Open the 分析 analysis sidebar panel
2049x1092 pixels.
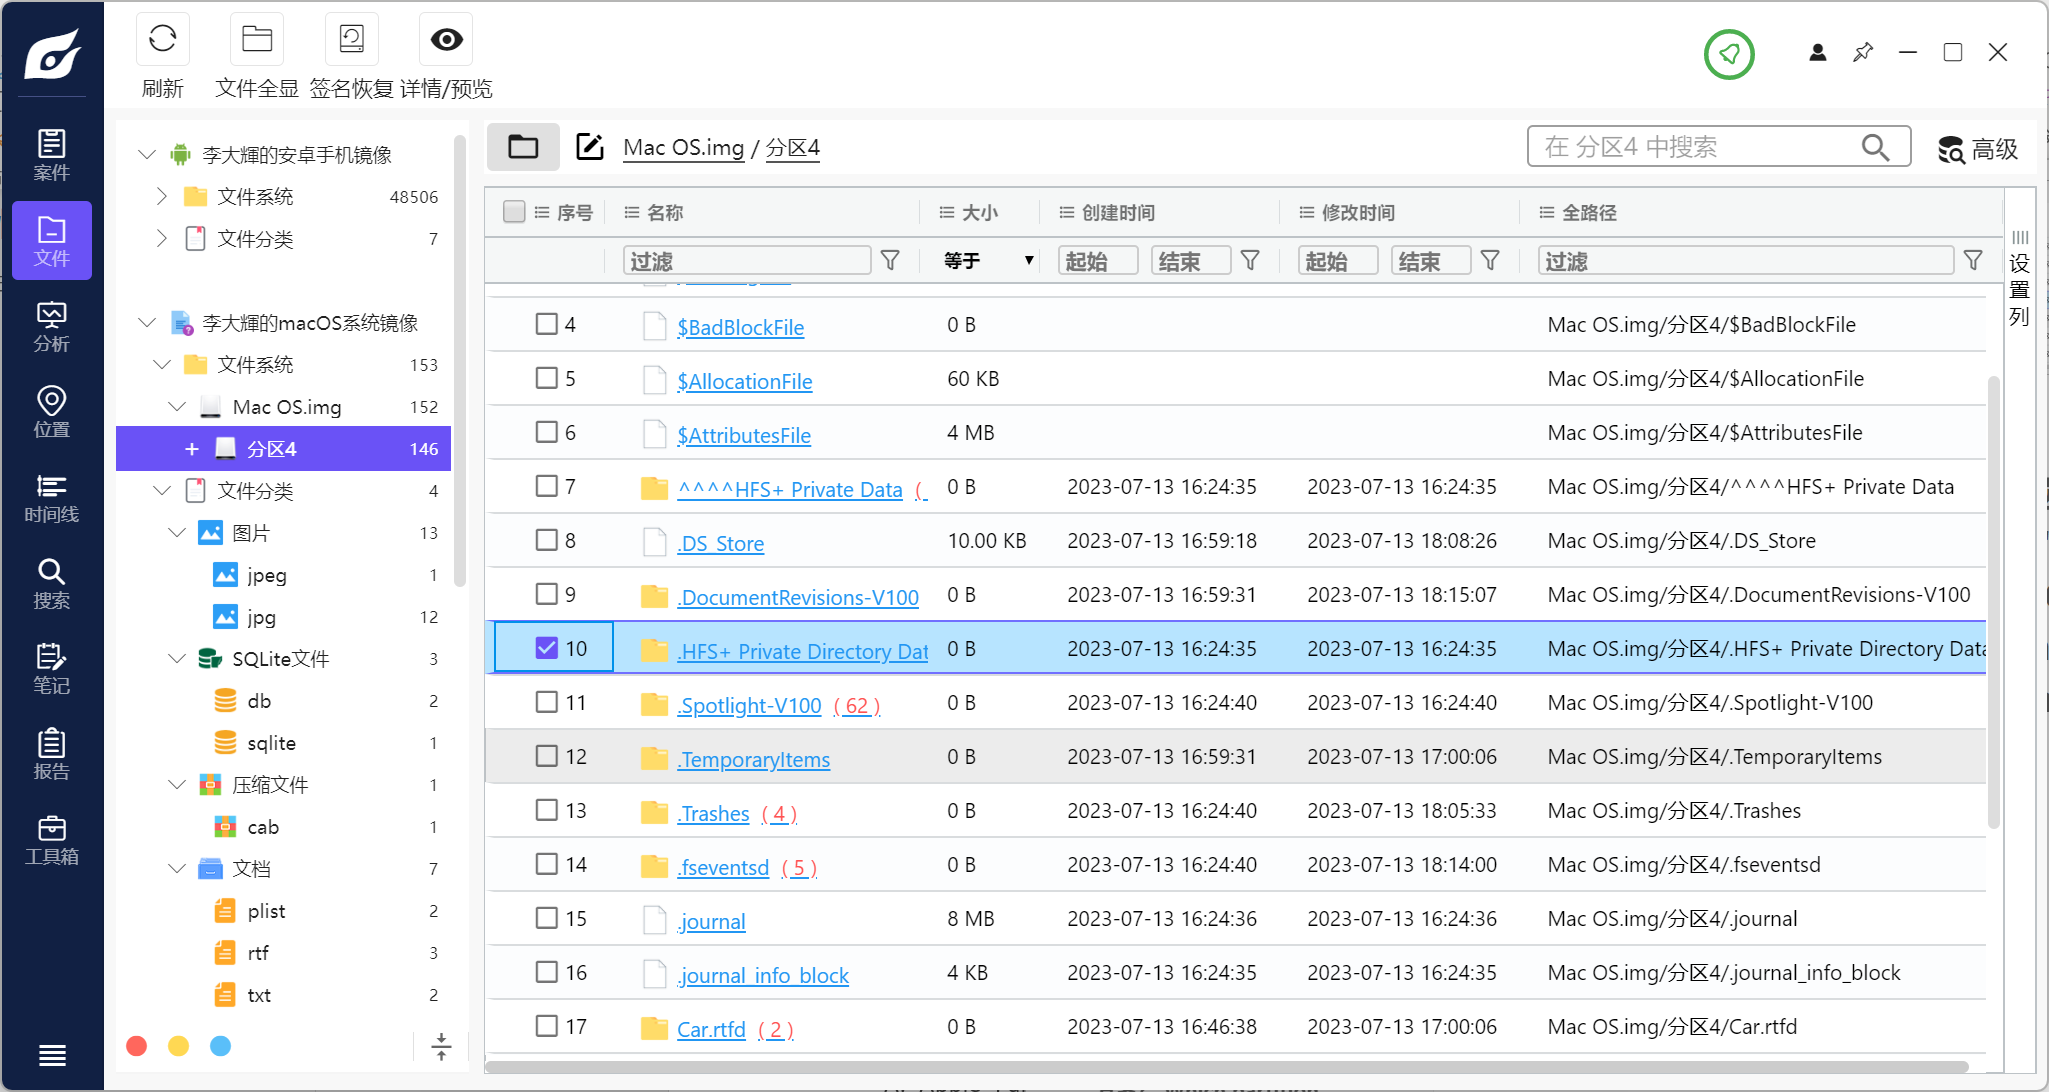[x=51, y=327]
